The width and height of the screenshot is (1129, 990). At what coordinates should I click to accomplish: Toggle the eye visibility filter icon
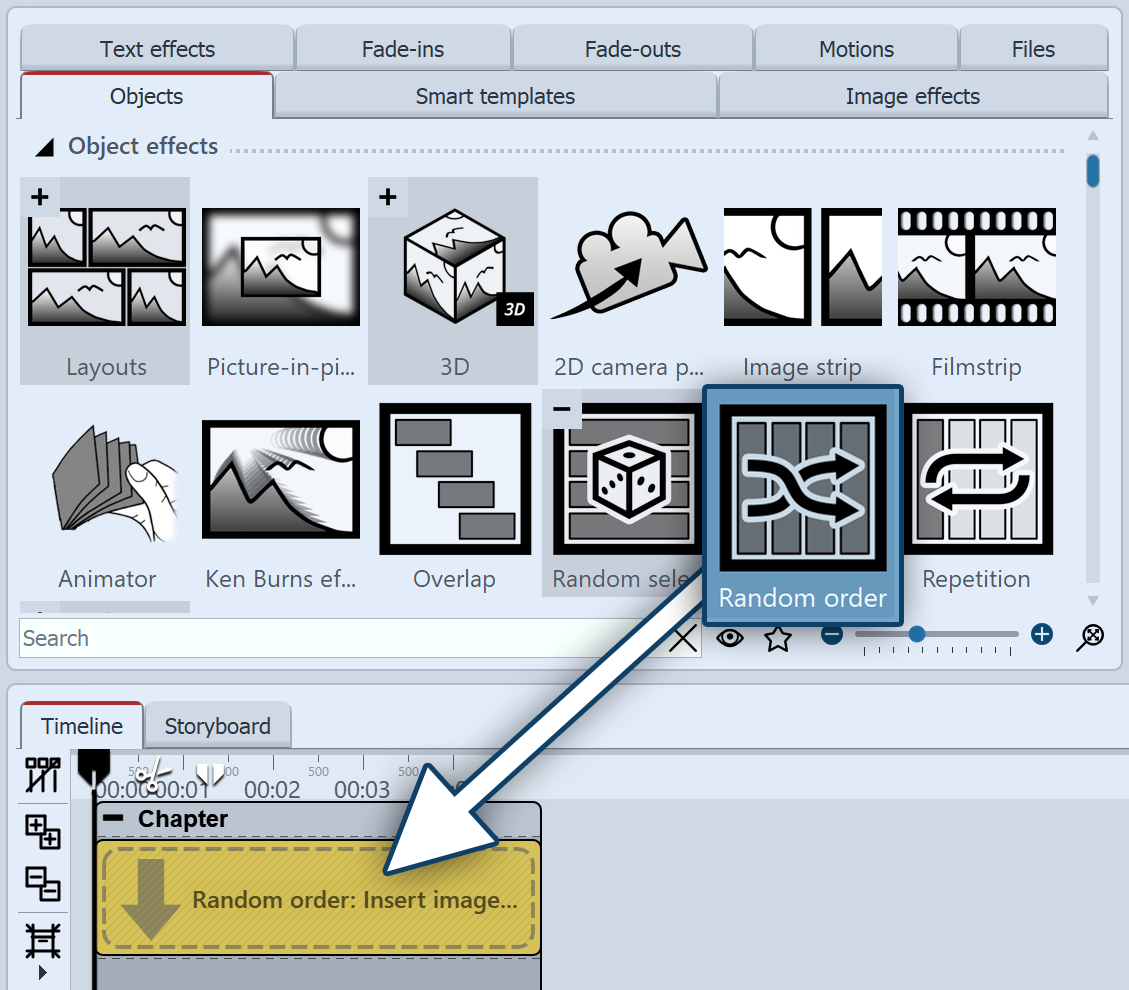pos(730,638)
